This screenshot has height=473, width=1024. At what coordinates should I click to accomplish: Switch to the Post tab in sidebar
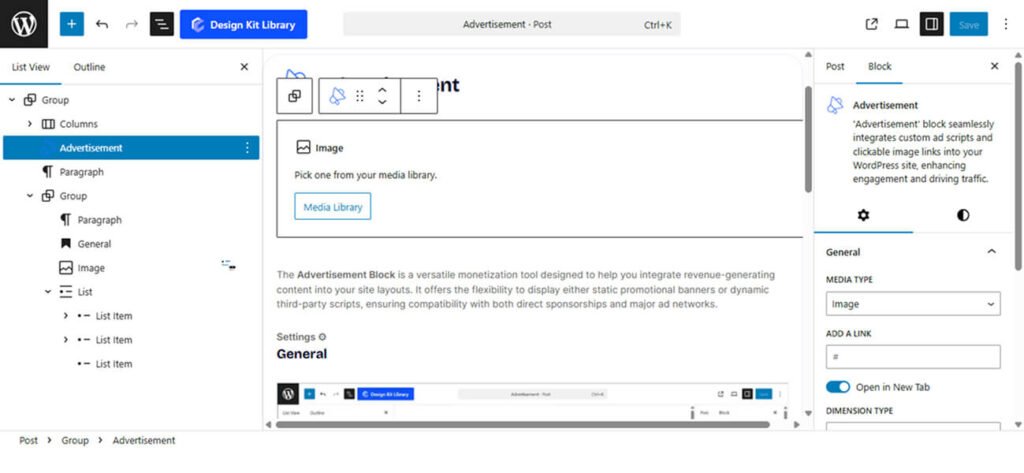coord(835,66)
